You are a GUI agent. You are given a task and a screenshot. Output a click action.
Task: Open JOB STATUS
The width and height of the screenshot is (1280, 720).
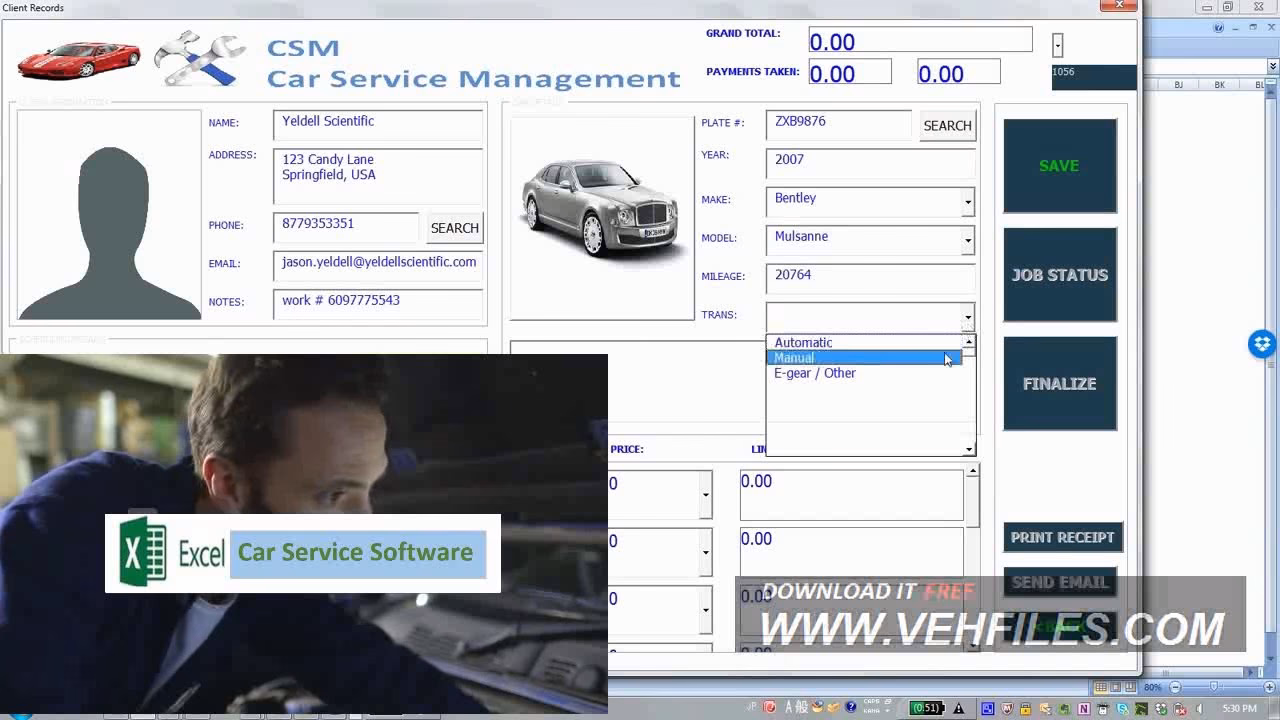[1060, 275]
